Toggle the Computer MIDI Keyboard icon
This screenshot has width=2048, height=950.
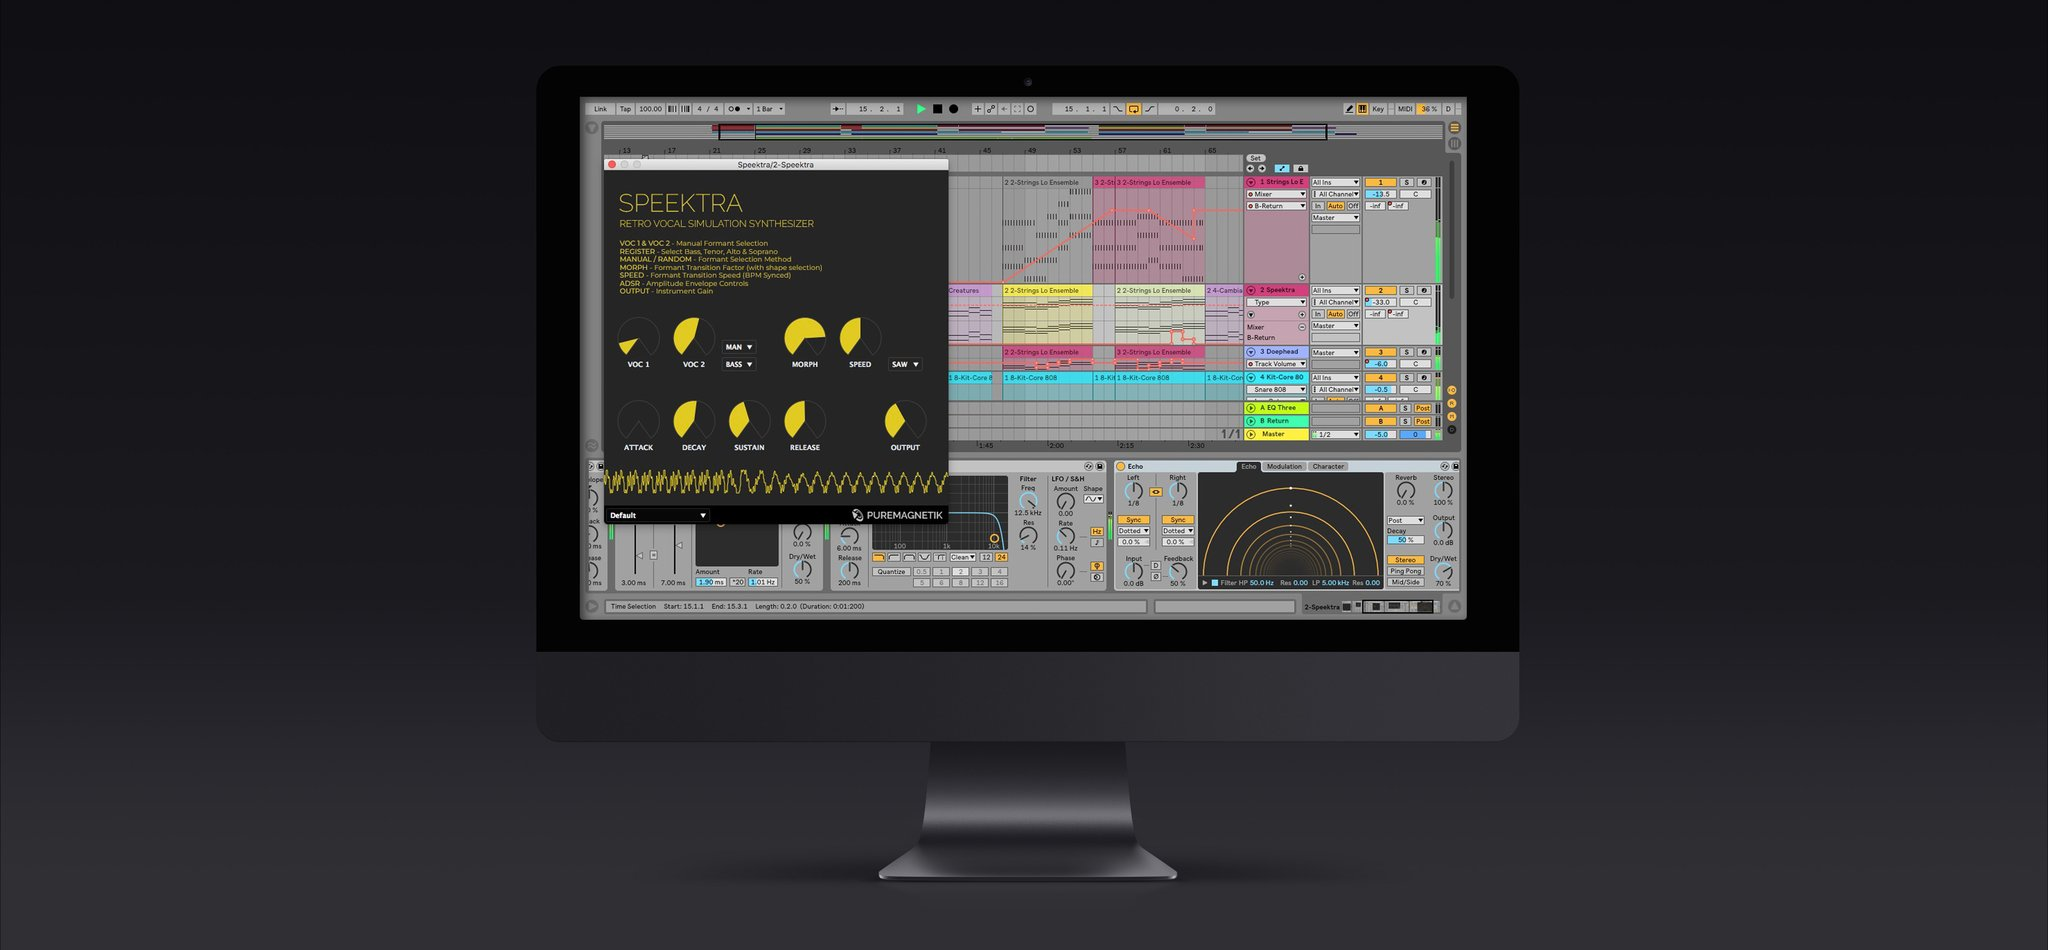pyautogui.click(x=1362, y=109)
